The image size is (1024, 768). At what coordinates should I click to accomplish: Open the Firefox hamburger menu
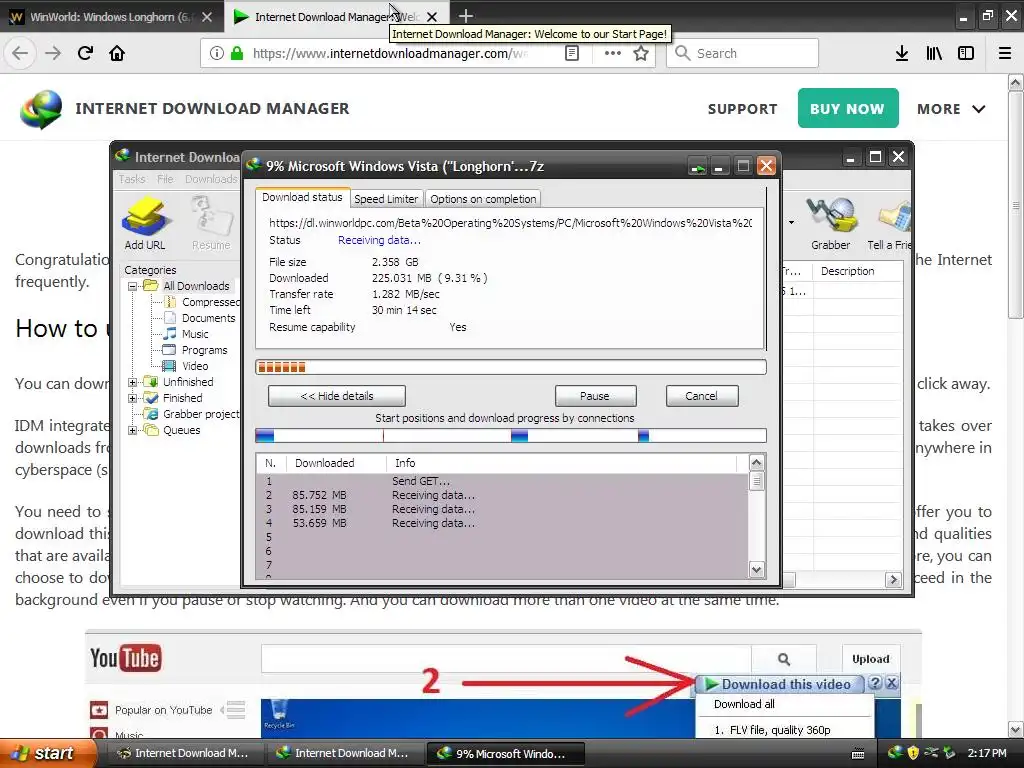point(1005,53)
